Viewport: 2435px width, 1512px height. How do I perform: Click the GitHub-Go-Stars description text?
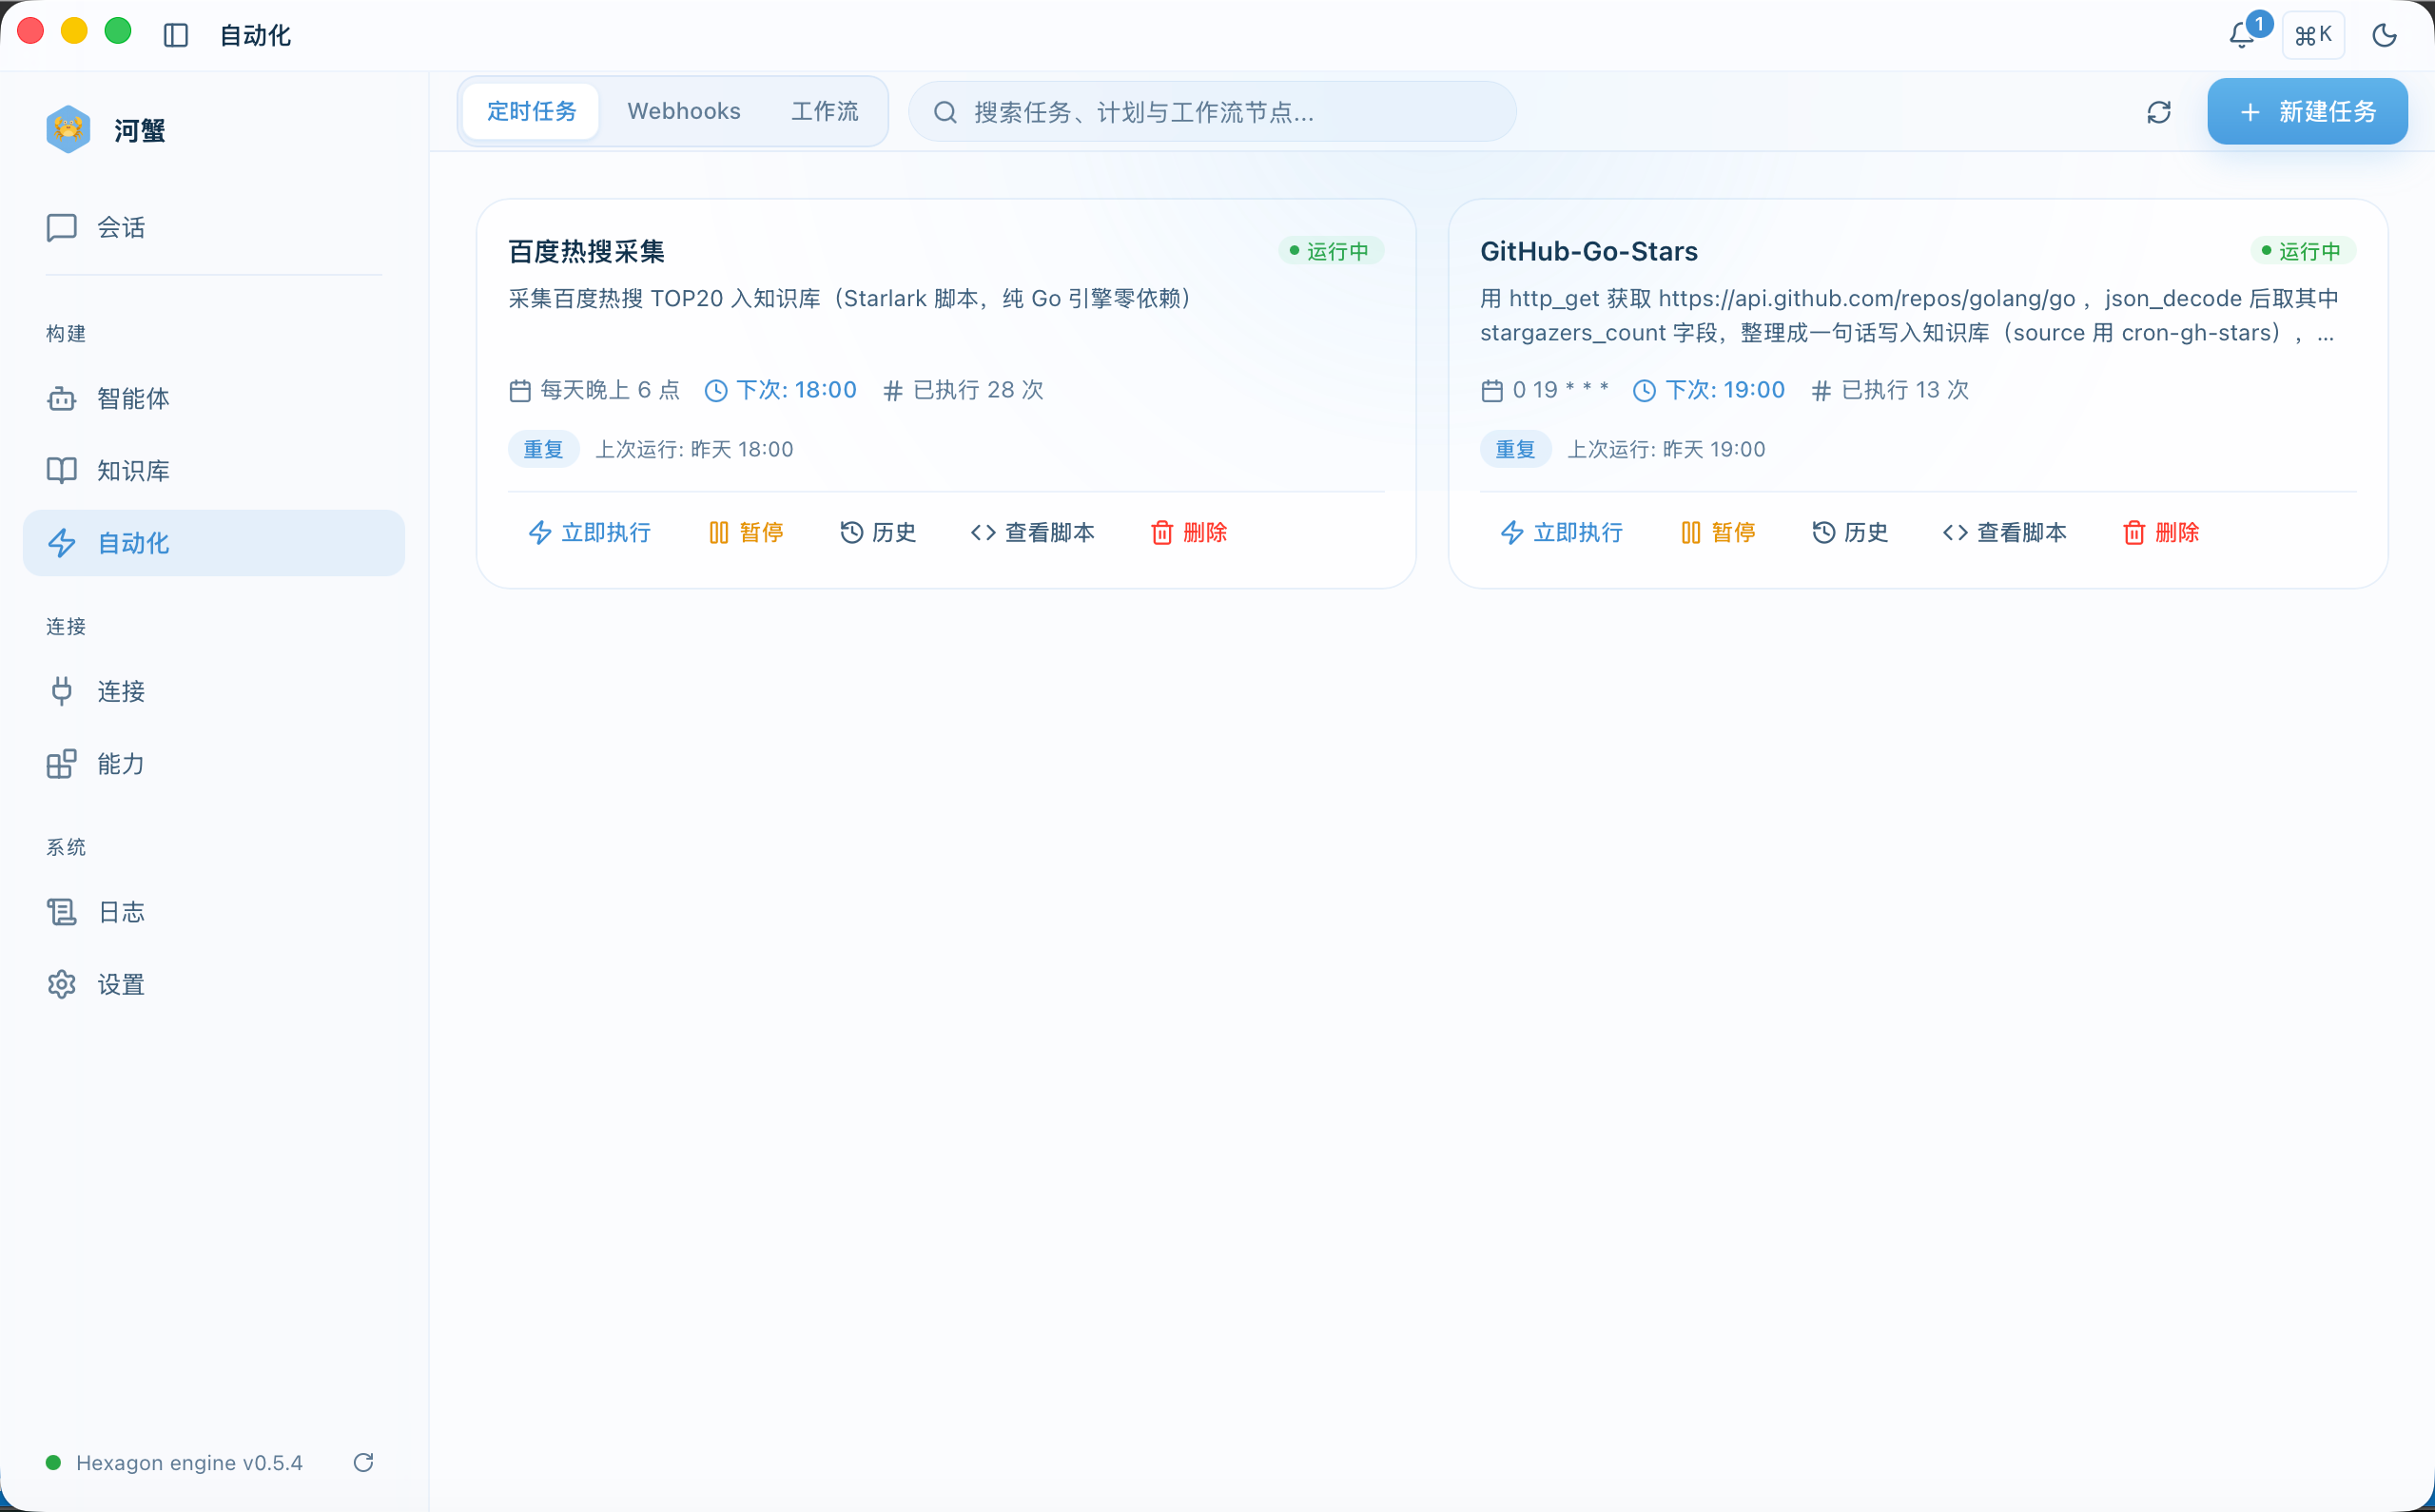point(1909,316)
